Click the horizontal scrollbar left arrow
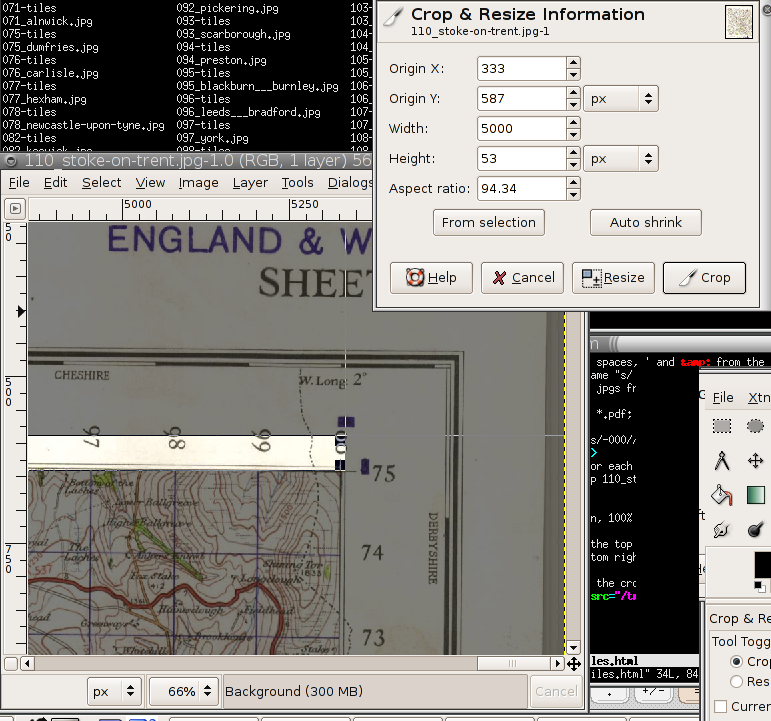Viewport: 771px width, 721px height. pos(28,663)
